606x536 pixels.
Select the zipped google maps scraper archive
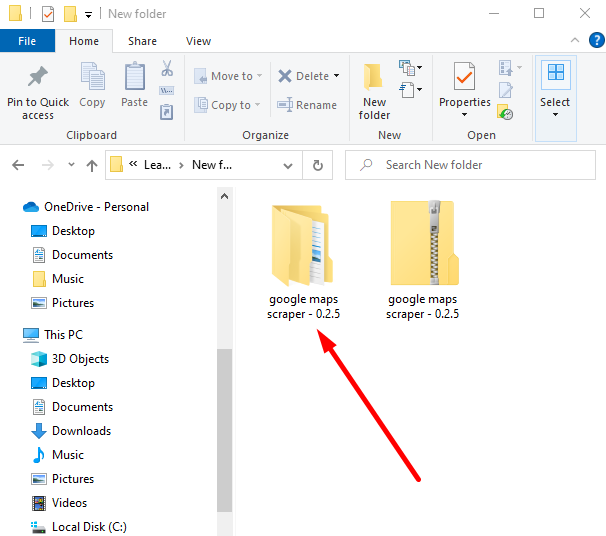[423, 261]
